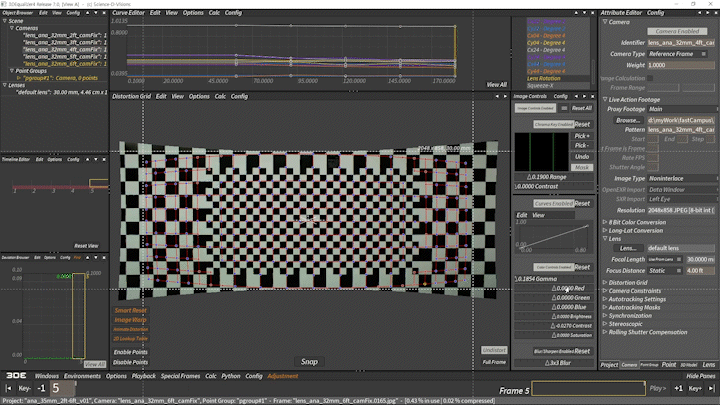
Task: Expand the 8 Bit Color Conversion section
Action: tap(605, 222)
